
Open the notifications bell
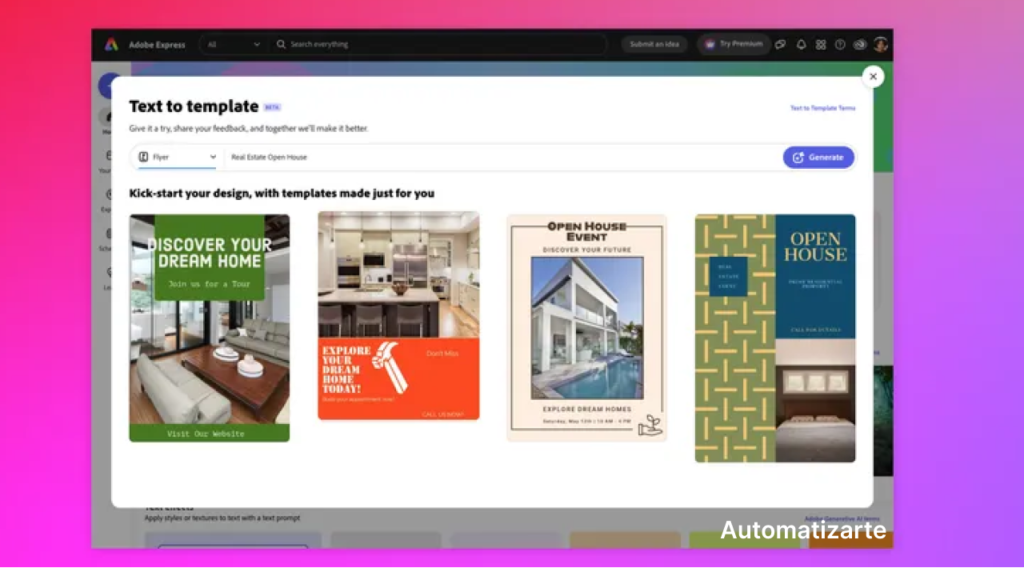(801, 44)
